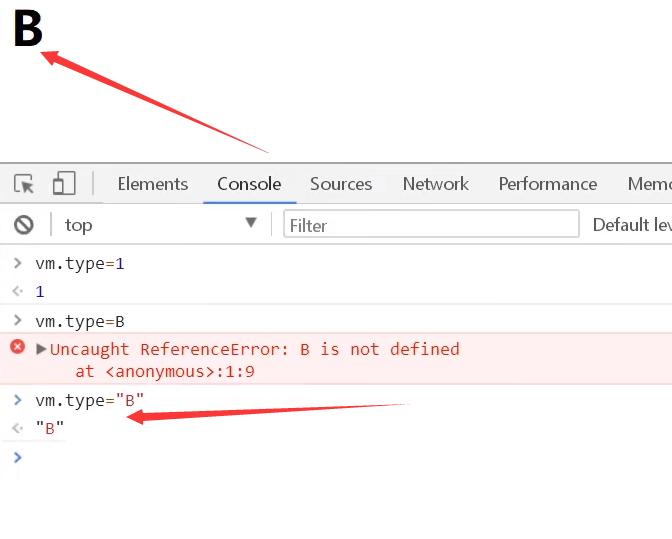672x539 pixels.
Task: Click the red error icon
Action: tap(17, 347)
